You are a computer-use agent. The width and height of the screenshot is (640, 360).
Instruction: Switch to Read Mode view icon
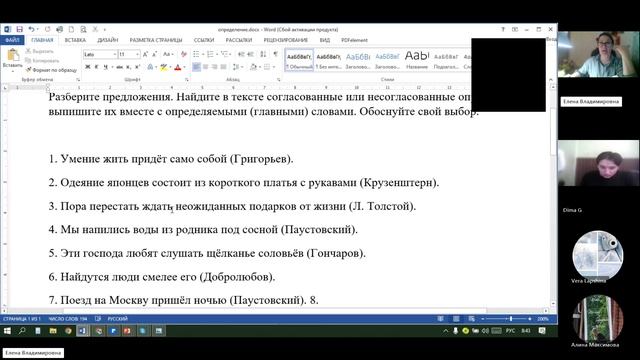440,319
